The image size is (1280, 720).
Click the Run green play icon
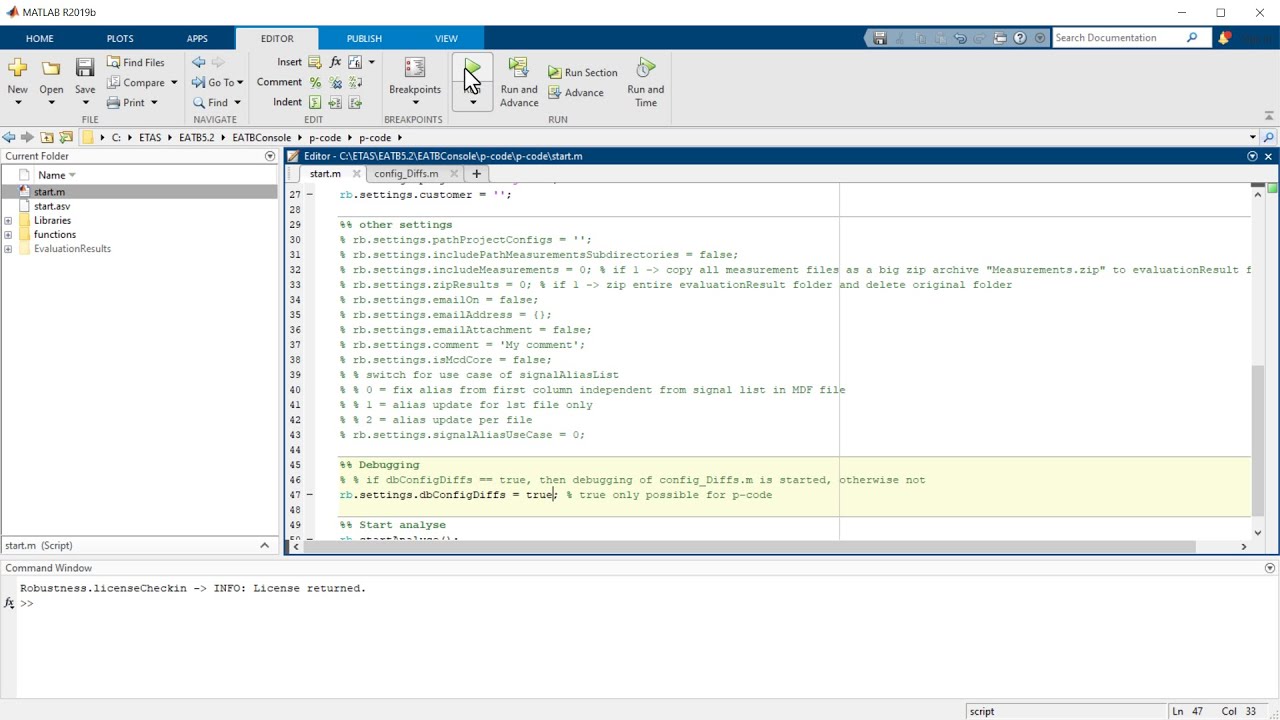(472, 68)
